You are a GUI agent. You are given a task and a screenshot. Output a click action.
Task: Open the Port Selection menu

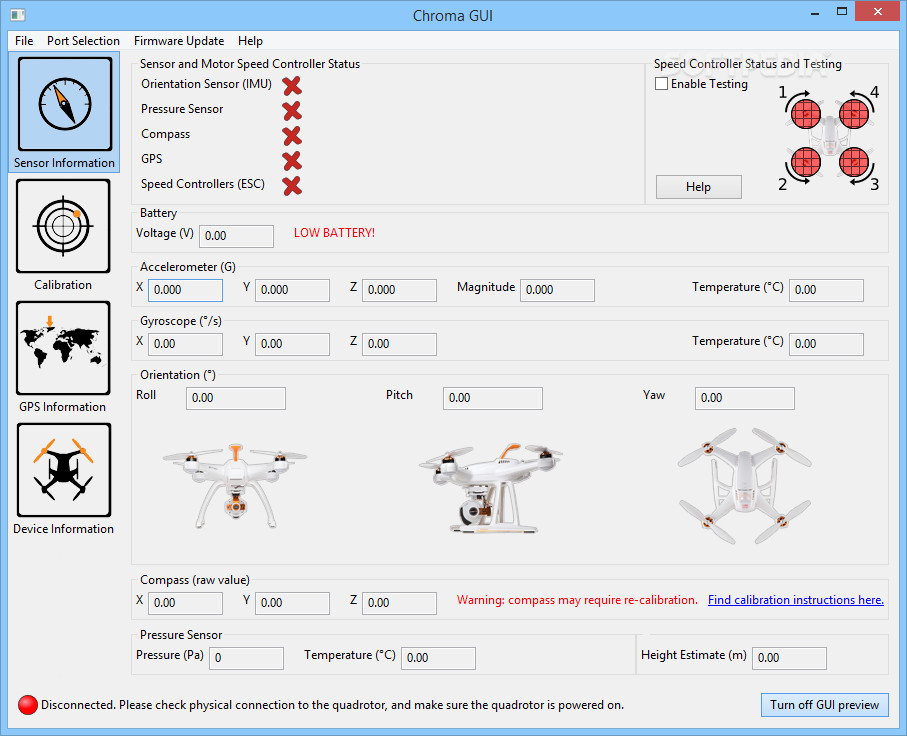click(x=83, y=41)
